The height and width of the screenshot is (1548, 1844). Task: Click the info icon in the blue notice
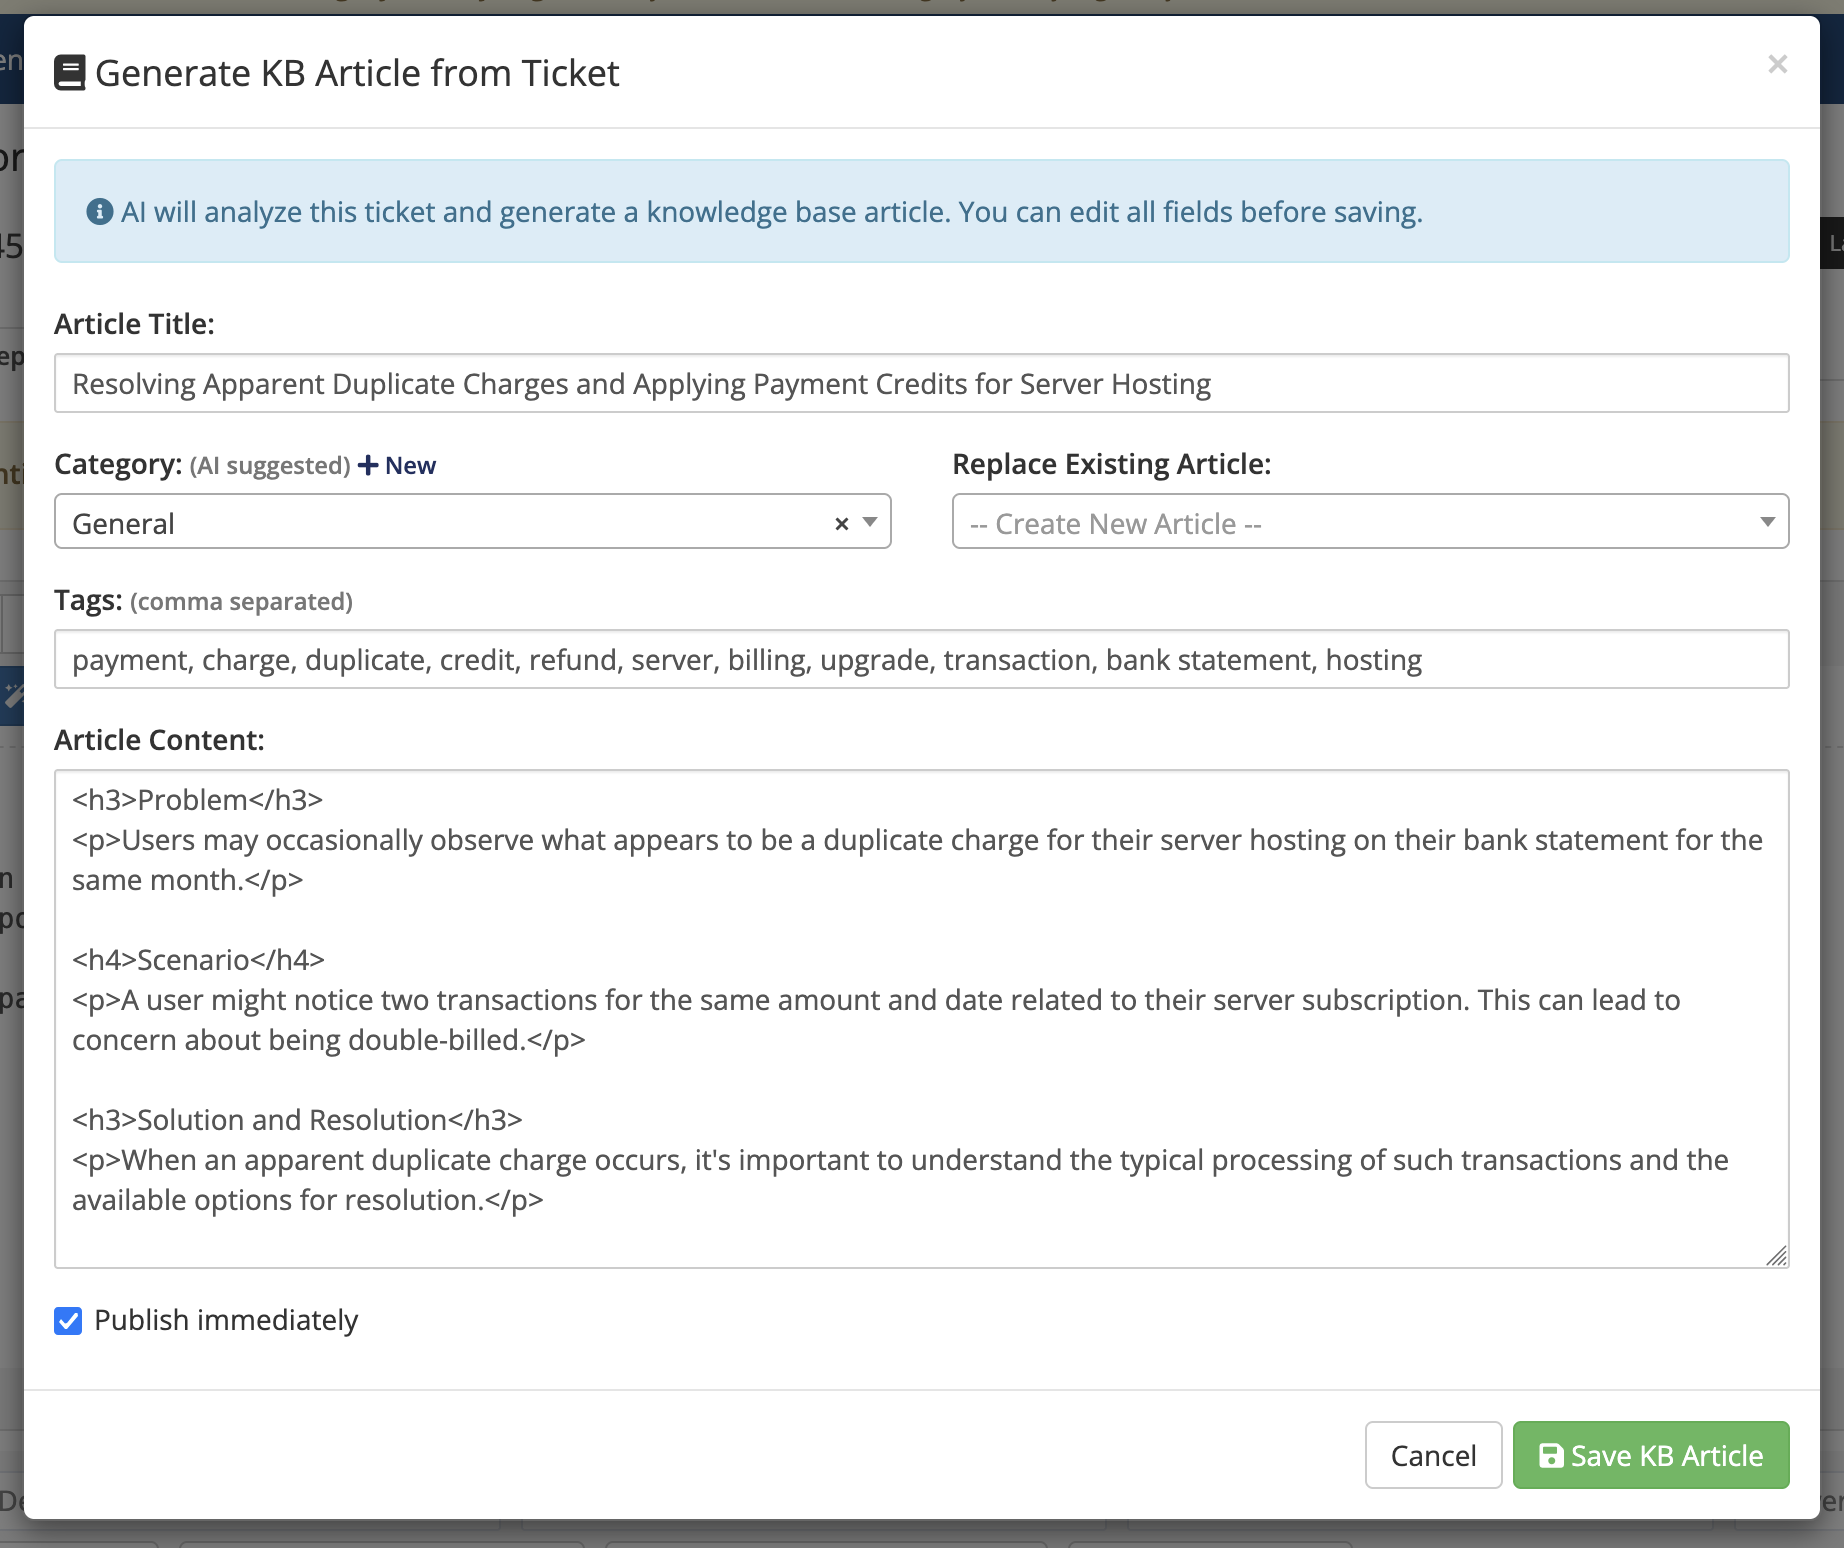point(99,212)
